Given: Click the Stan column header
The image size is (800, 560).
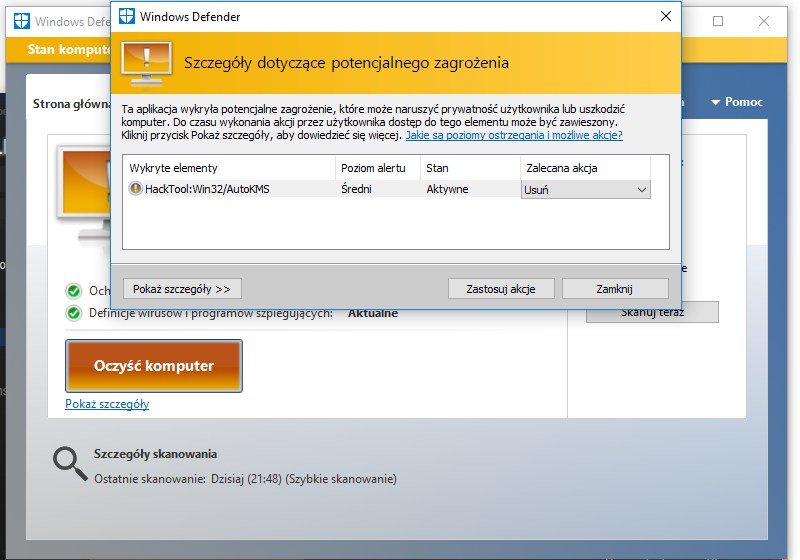Looking at the screenshot, I should [470, 168].
